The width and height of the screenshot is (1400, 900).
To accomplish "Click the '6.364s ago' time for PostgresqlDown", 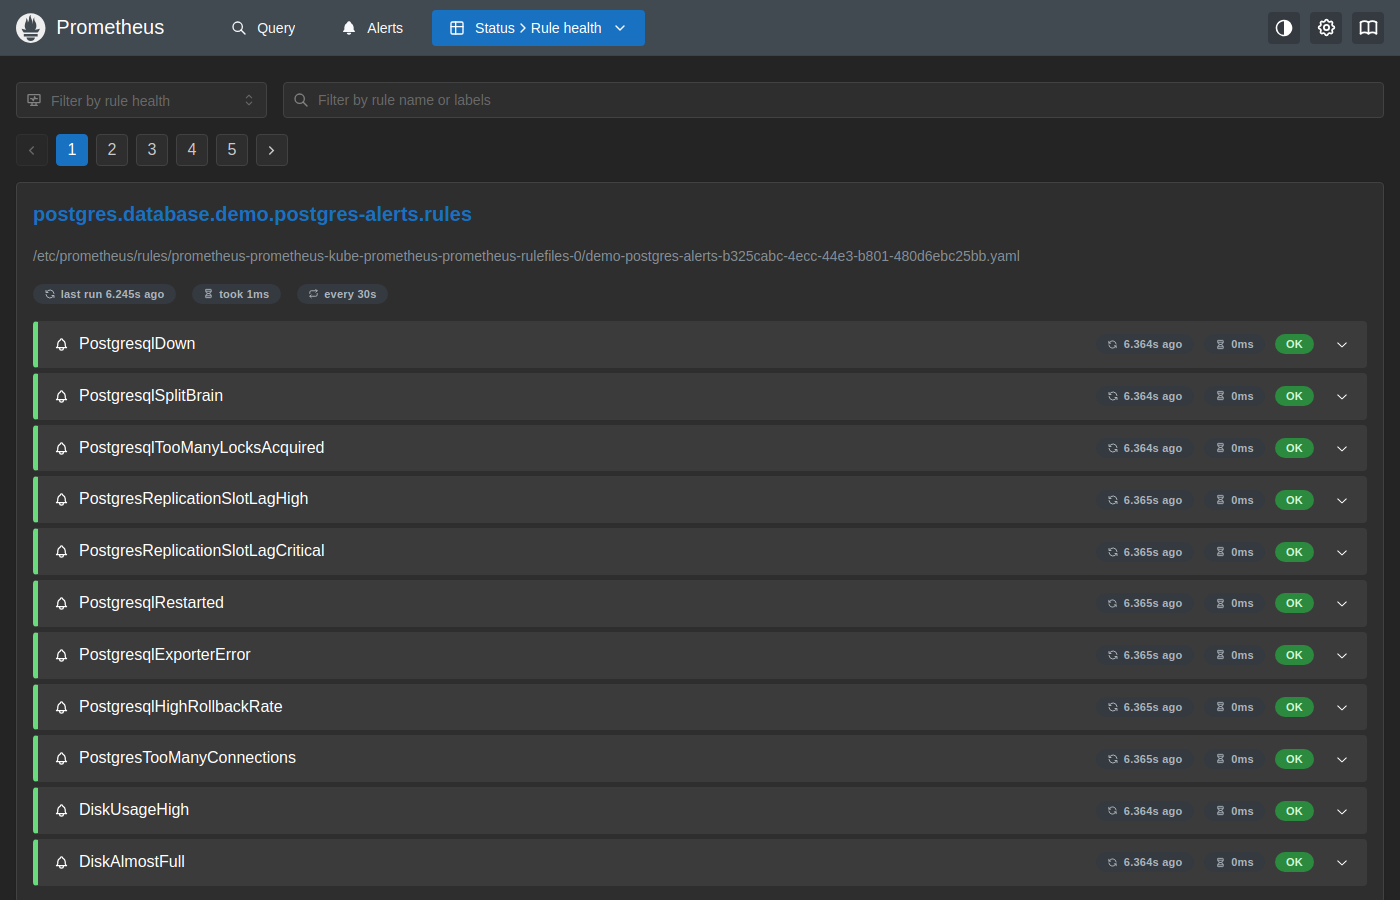I will click(1144, 344).
